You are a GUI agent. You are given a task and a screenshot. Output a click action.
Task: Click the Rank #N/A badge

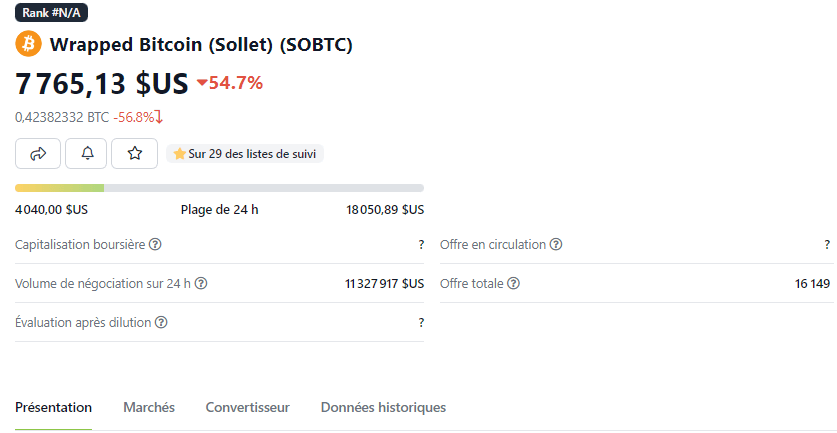click(x=59, y=12)
